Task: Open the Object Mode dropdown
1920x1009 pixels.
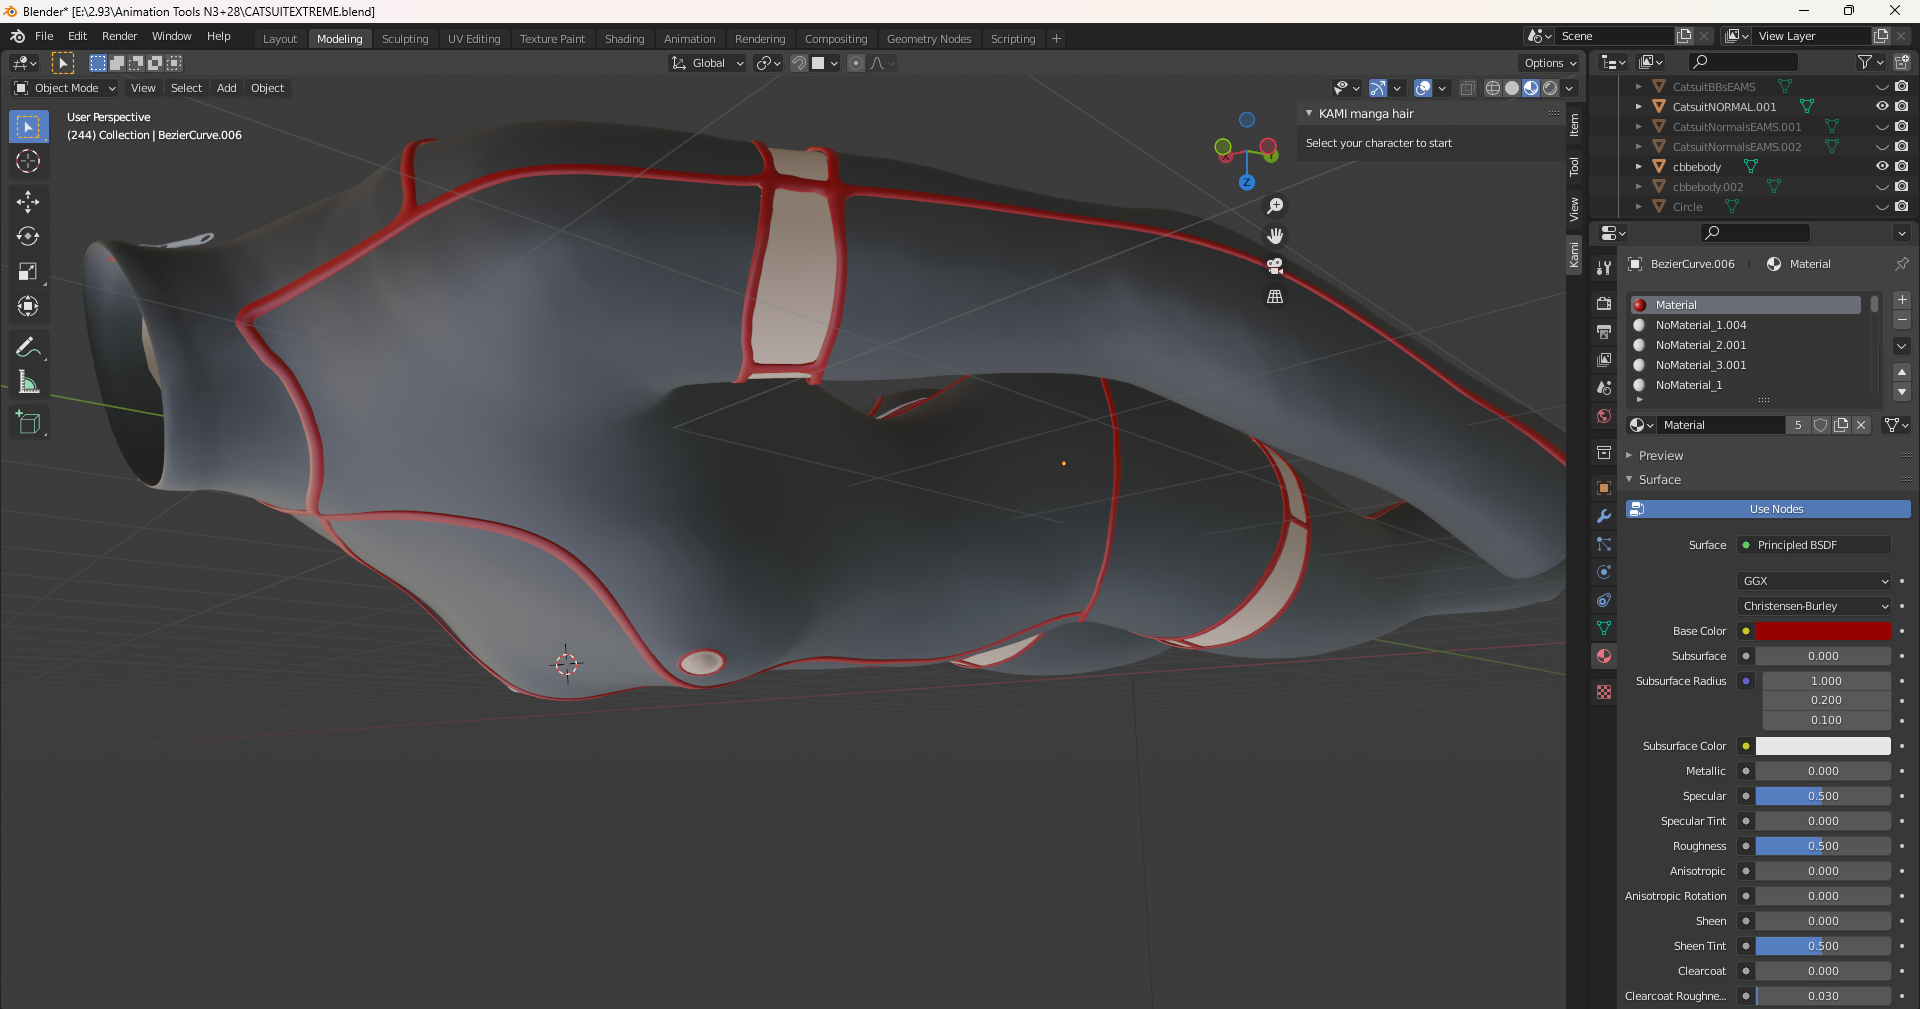Action: coord(65,88)
